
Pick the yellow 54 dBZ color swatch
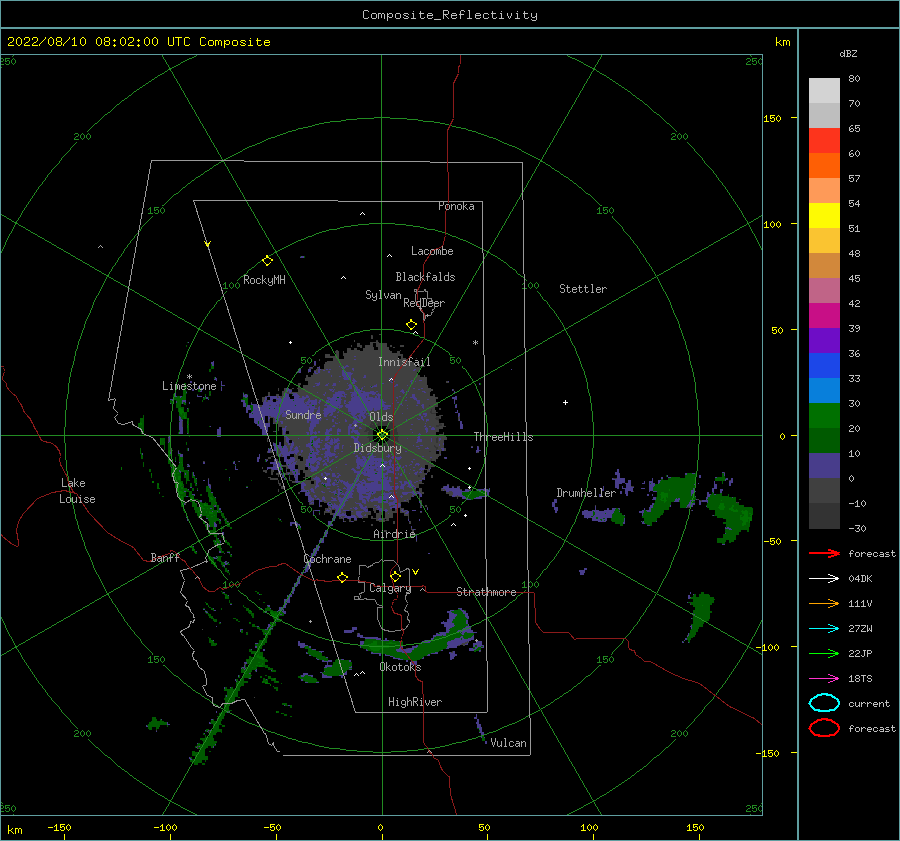click(x=824, y=216)
